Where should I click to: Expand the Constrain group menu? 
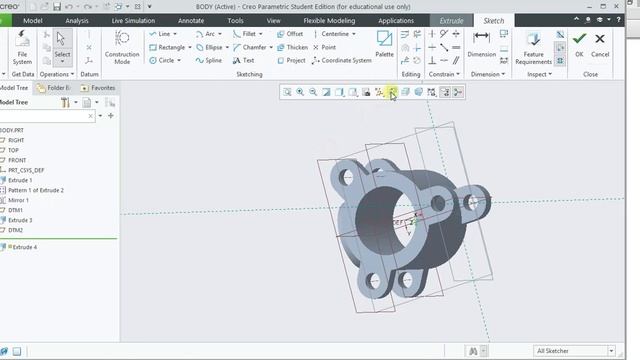coord(444,74)
